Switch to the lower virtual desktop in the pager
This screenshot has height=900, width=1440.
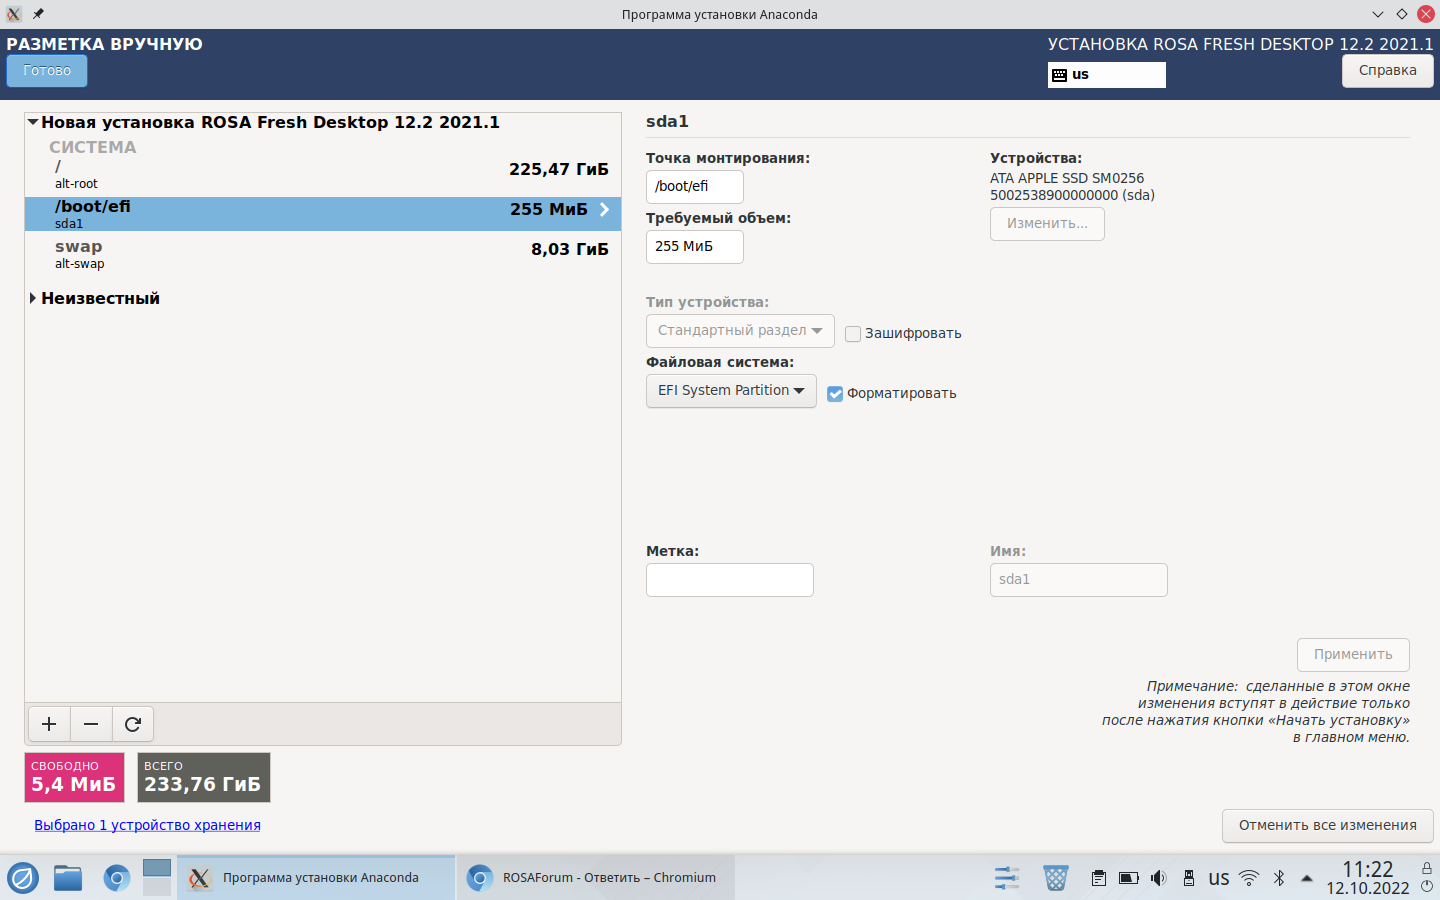tap(157, 888)
